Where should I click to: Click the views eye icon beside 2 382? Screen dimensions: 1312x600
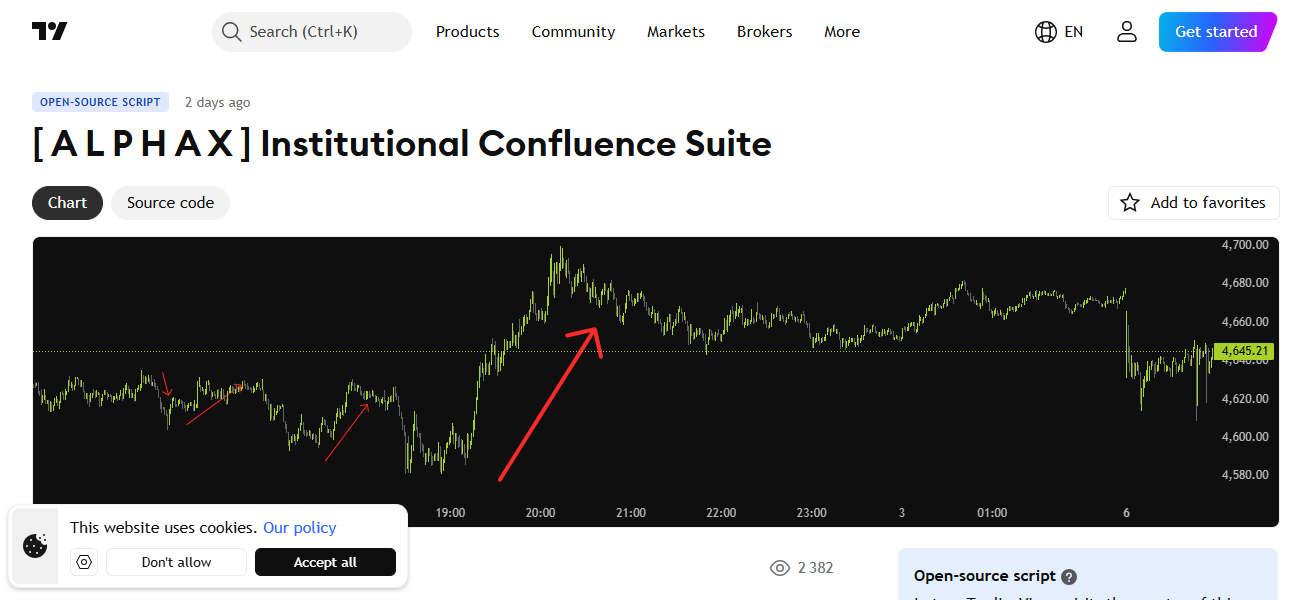pyautogui.click(x=780, y=567)
